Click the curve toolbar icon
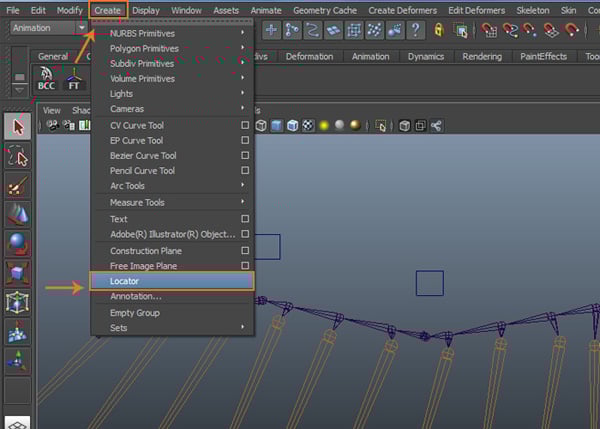The image size is (600, 429). [313, 30]
